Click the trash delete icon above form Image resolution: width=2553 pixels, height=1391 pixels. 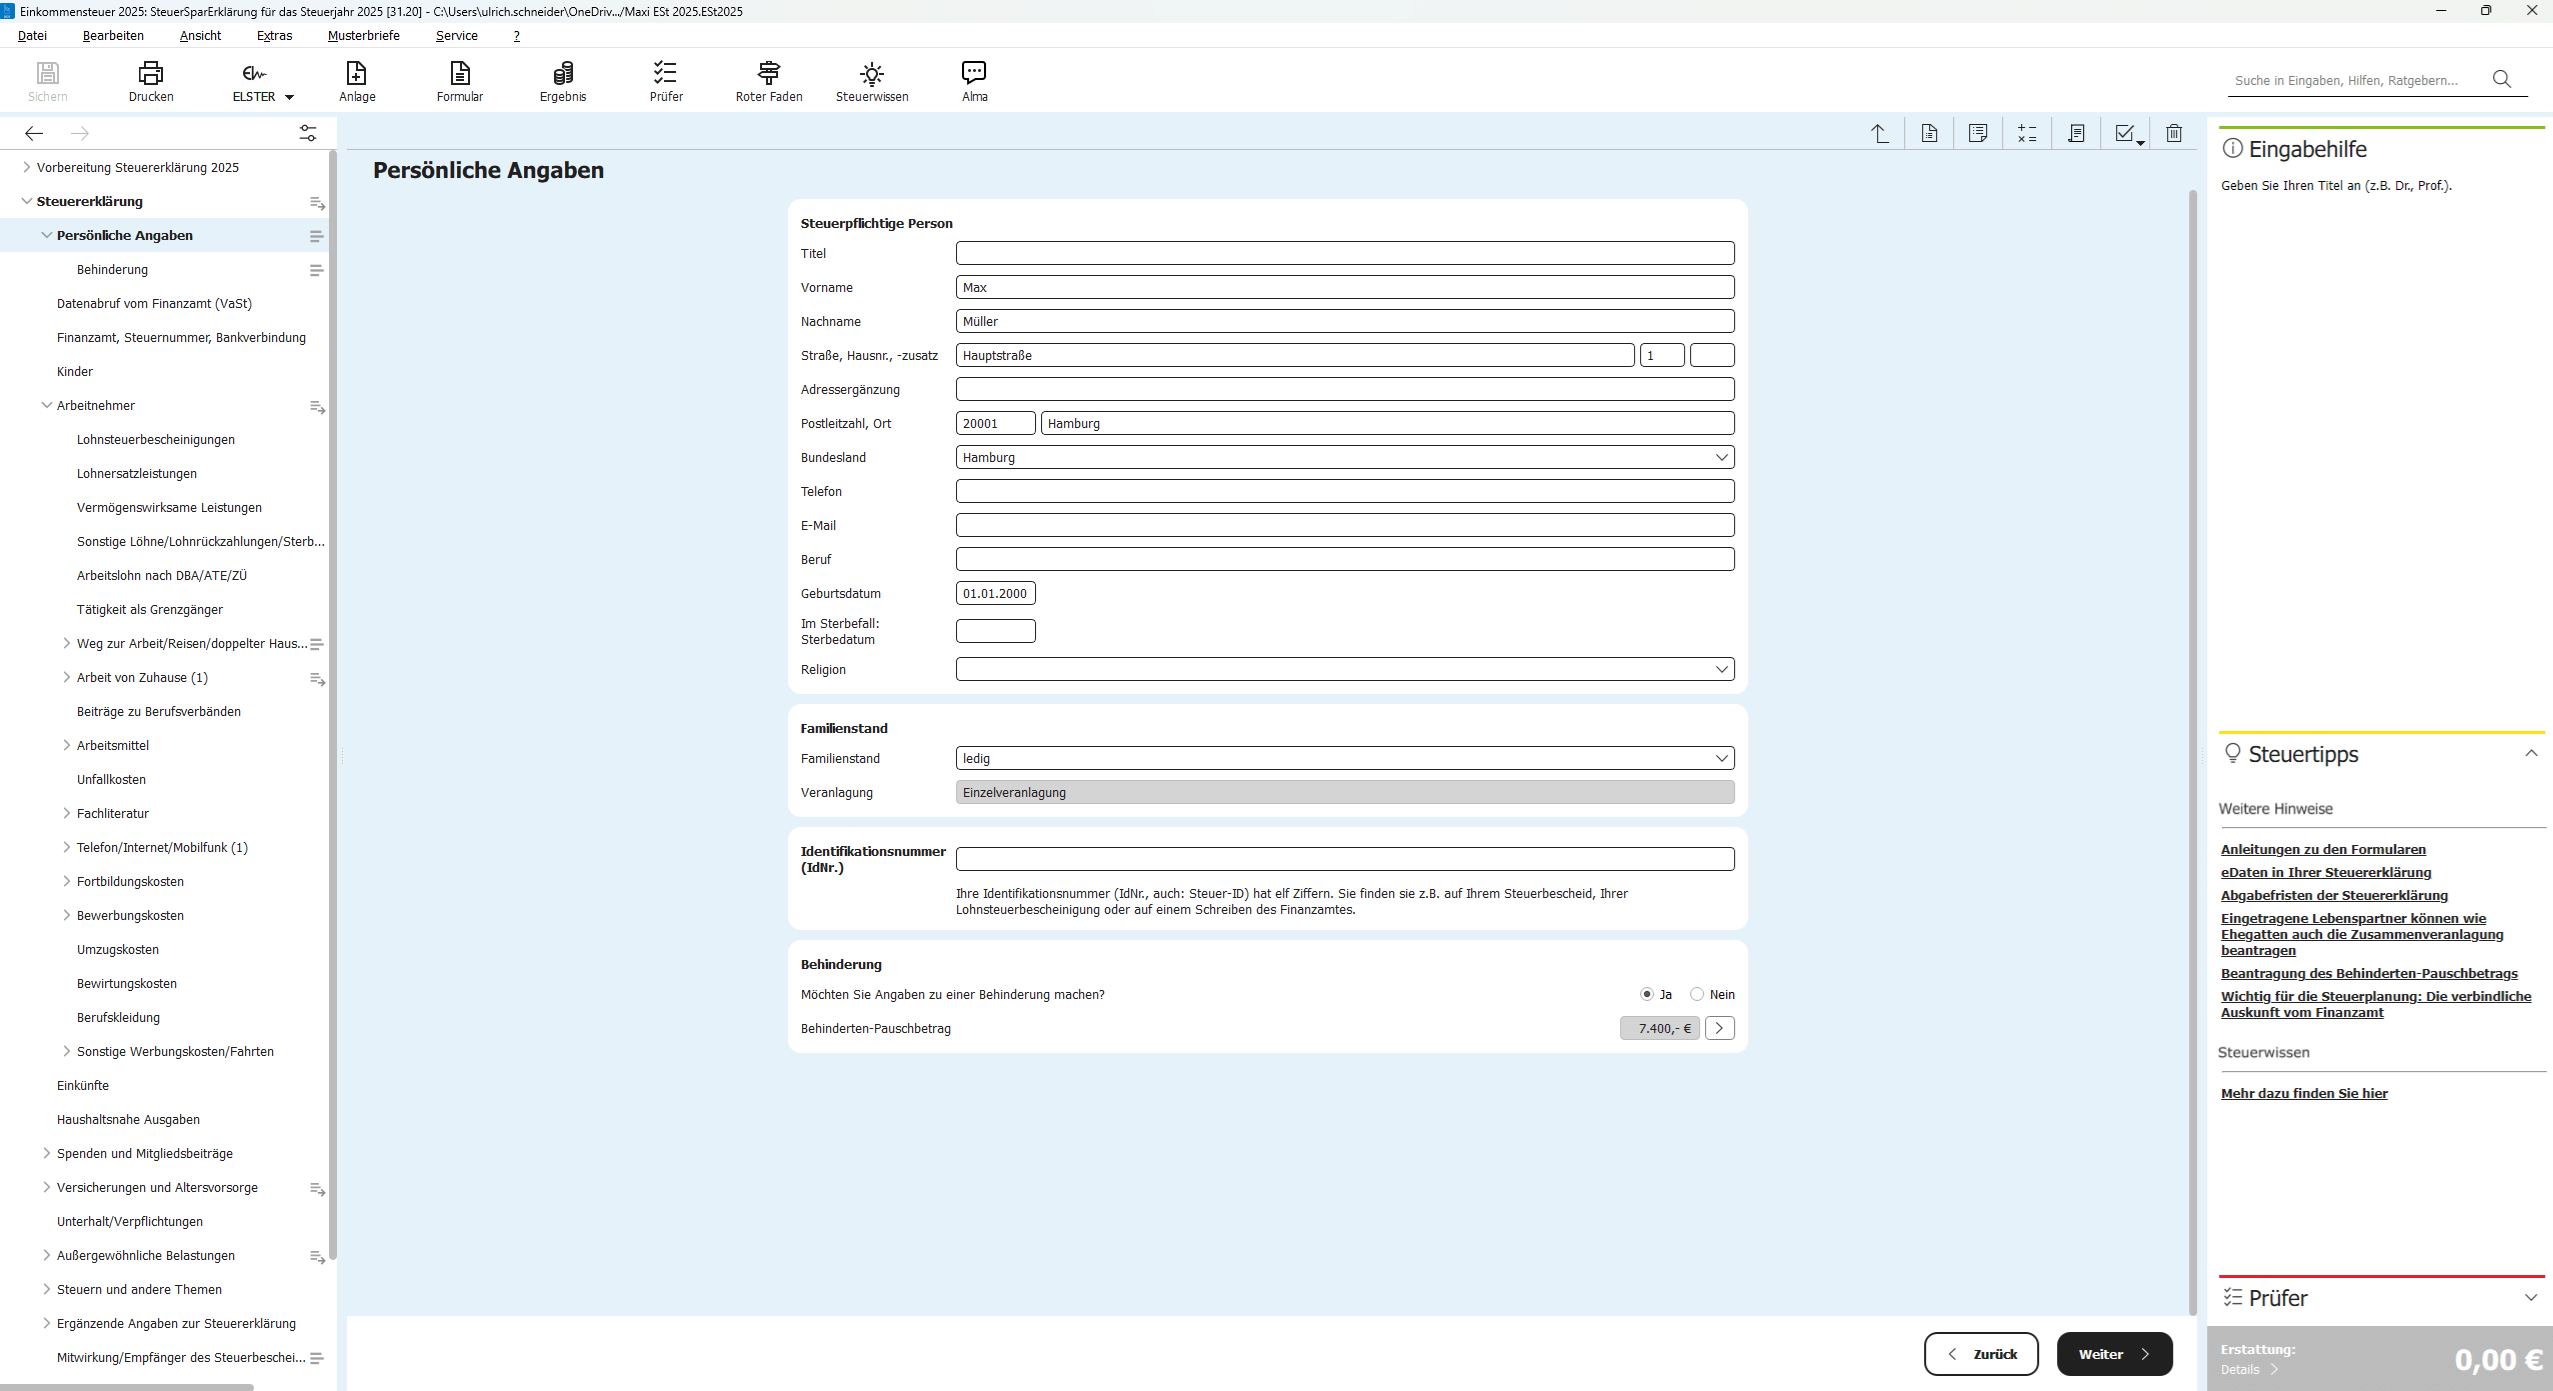point(2174,133)
